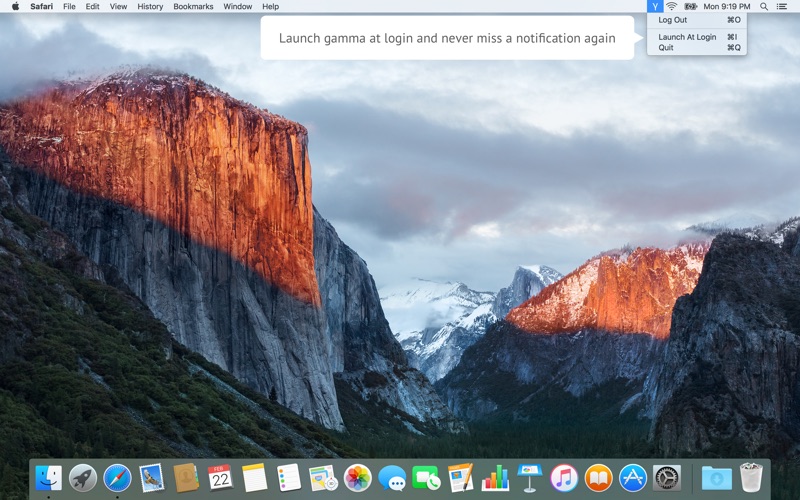Image resolution: width=800 pixels, height=500 pixels.
Task: Open the History menu
Action: [x=150, y=7]
